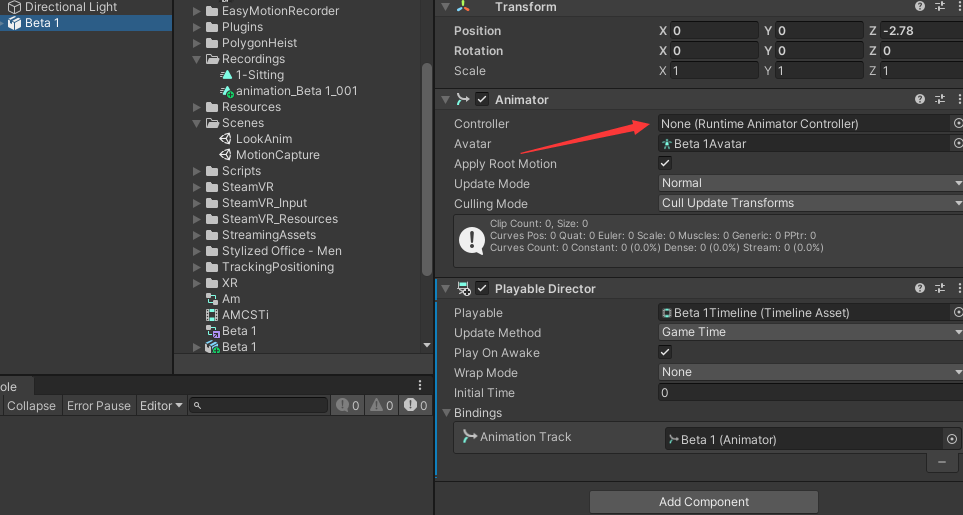Screen dimensions: 963x515
Task: Select the XR folder
Action: point(222,283)
